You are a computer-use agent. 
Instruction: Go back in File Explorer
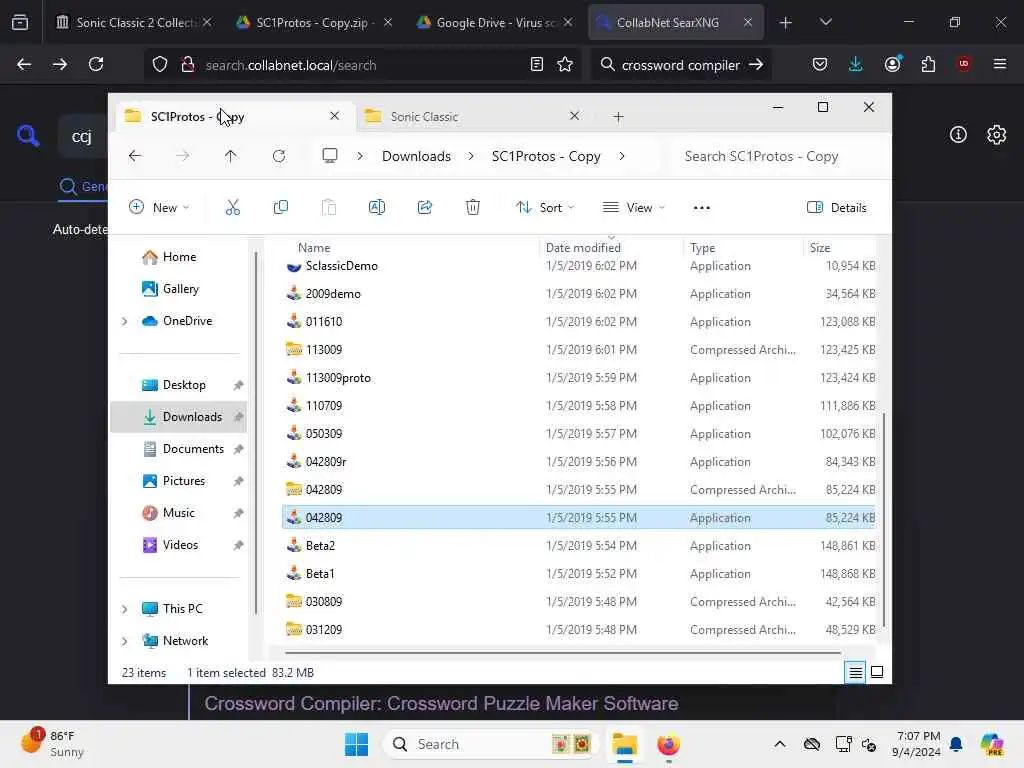(135, 156)
